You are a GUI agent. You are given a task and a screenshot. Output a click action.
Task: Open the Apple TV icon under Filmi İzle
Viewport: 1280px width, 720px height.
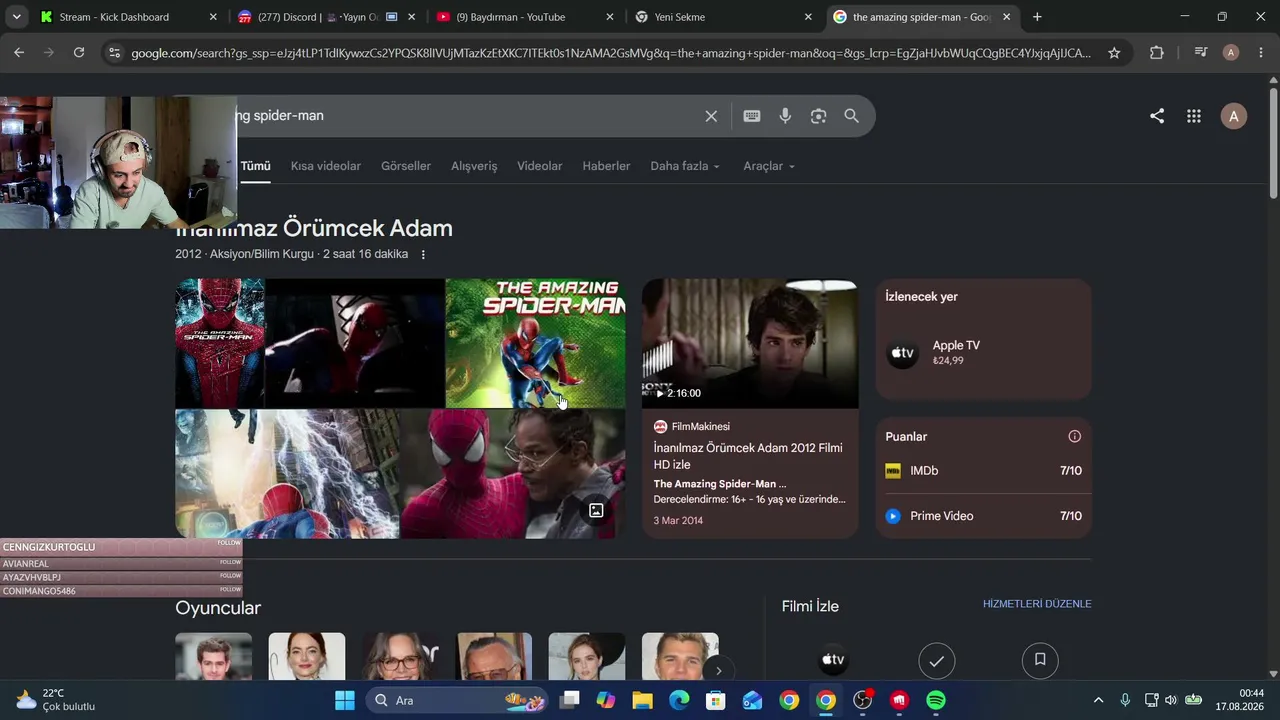click(x=833, y=660)
